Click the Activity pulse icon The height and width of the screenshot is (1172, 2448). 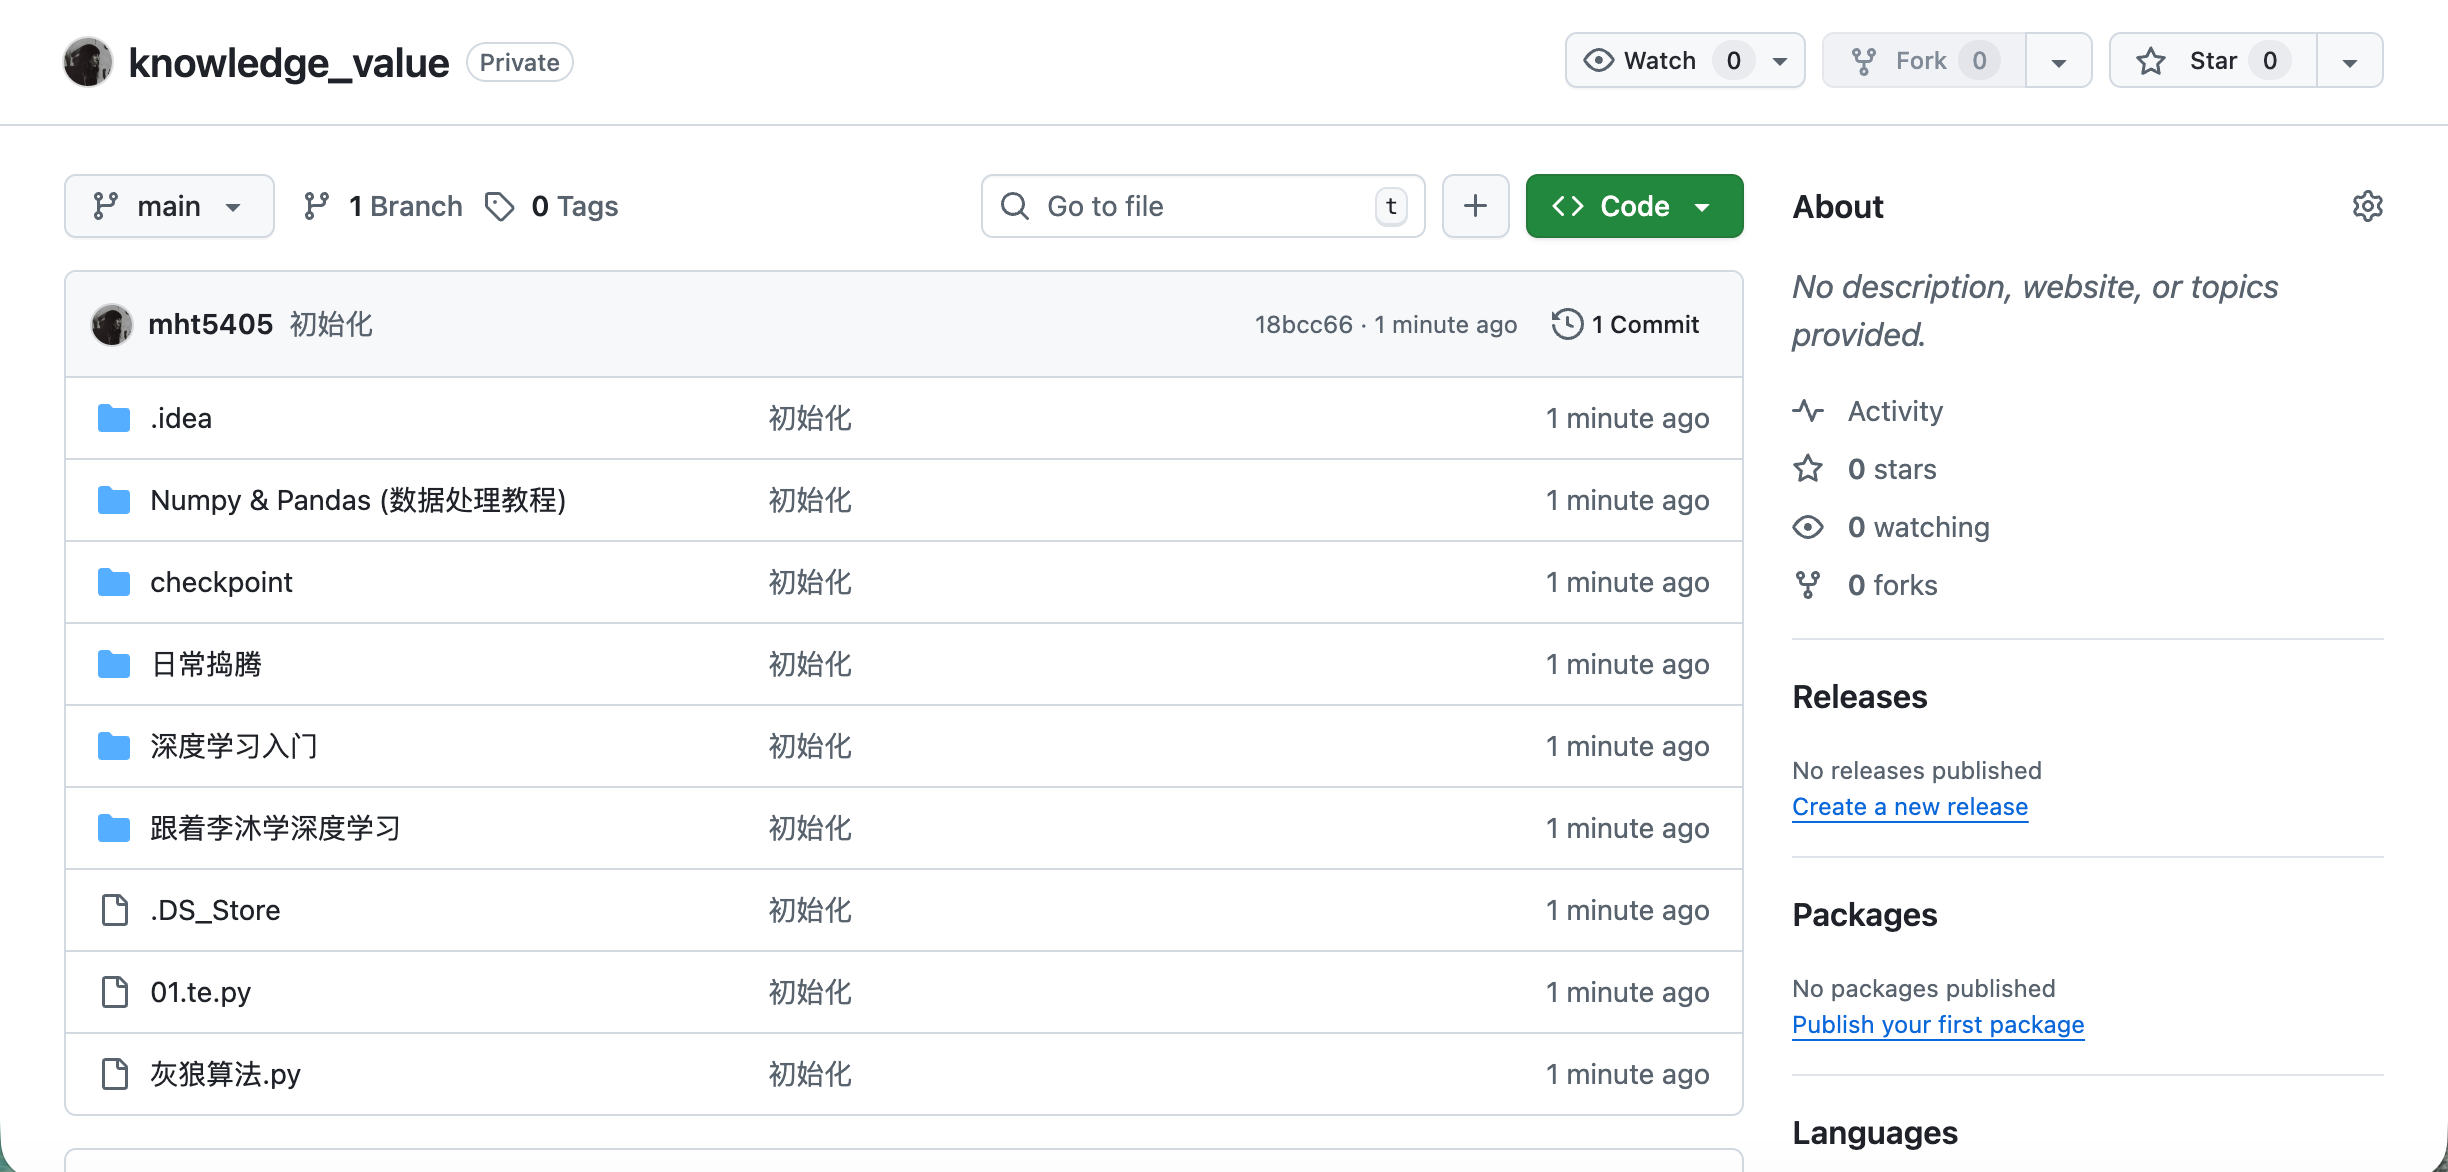[x=1808, y=411]
